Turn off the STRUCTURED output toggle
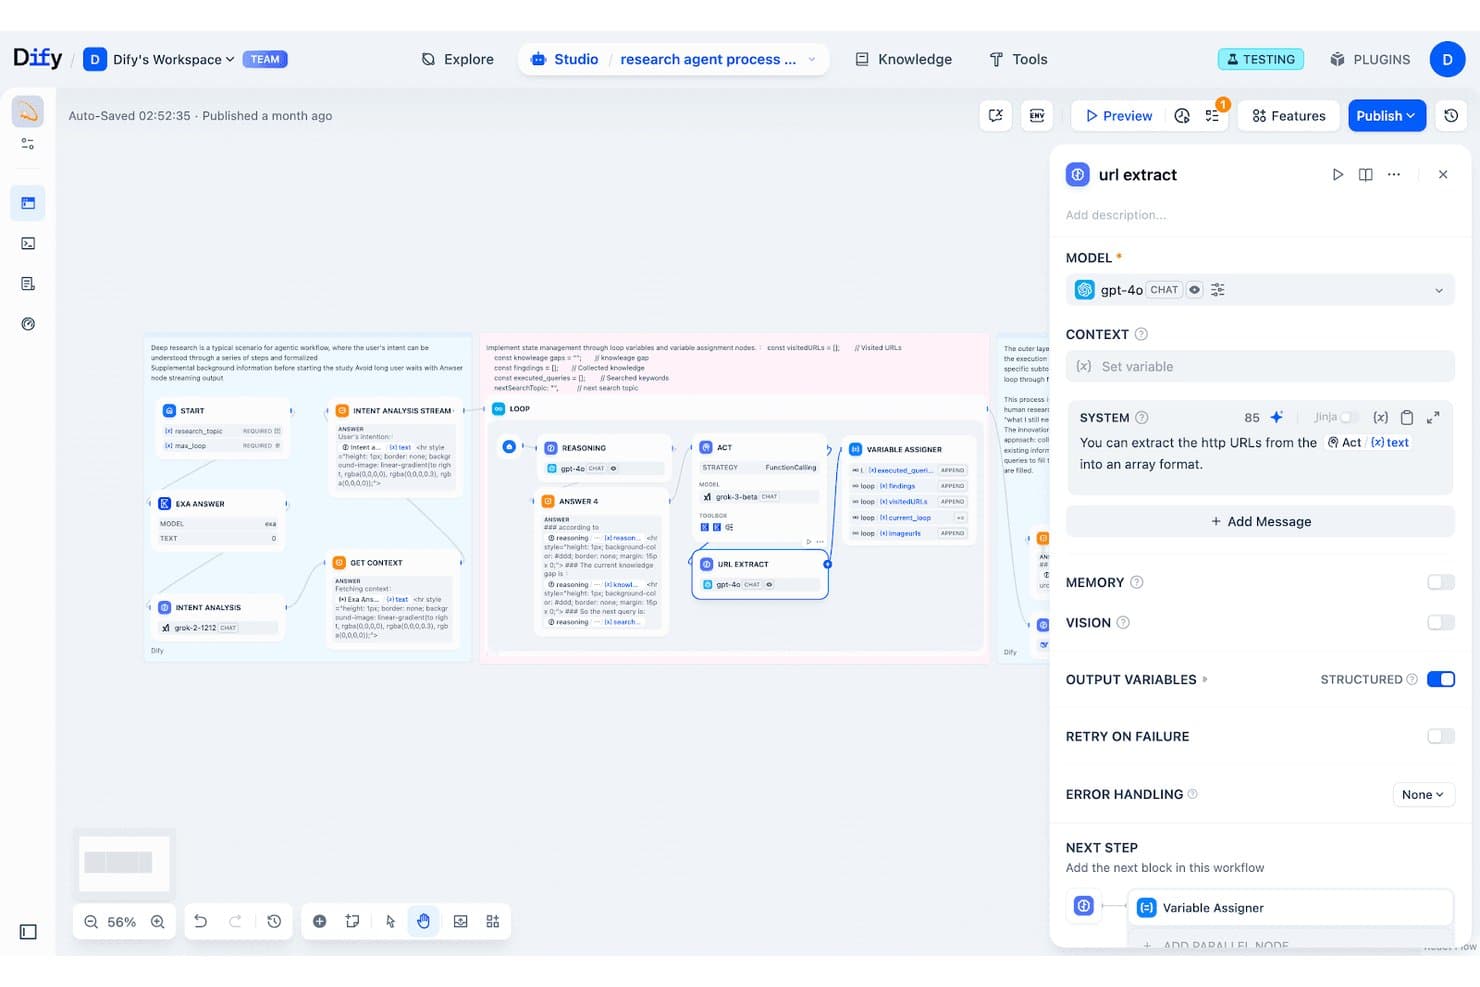 click(x=1441, y=679)
